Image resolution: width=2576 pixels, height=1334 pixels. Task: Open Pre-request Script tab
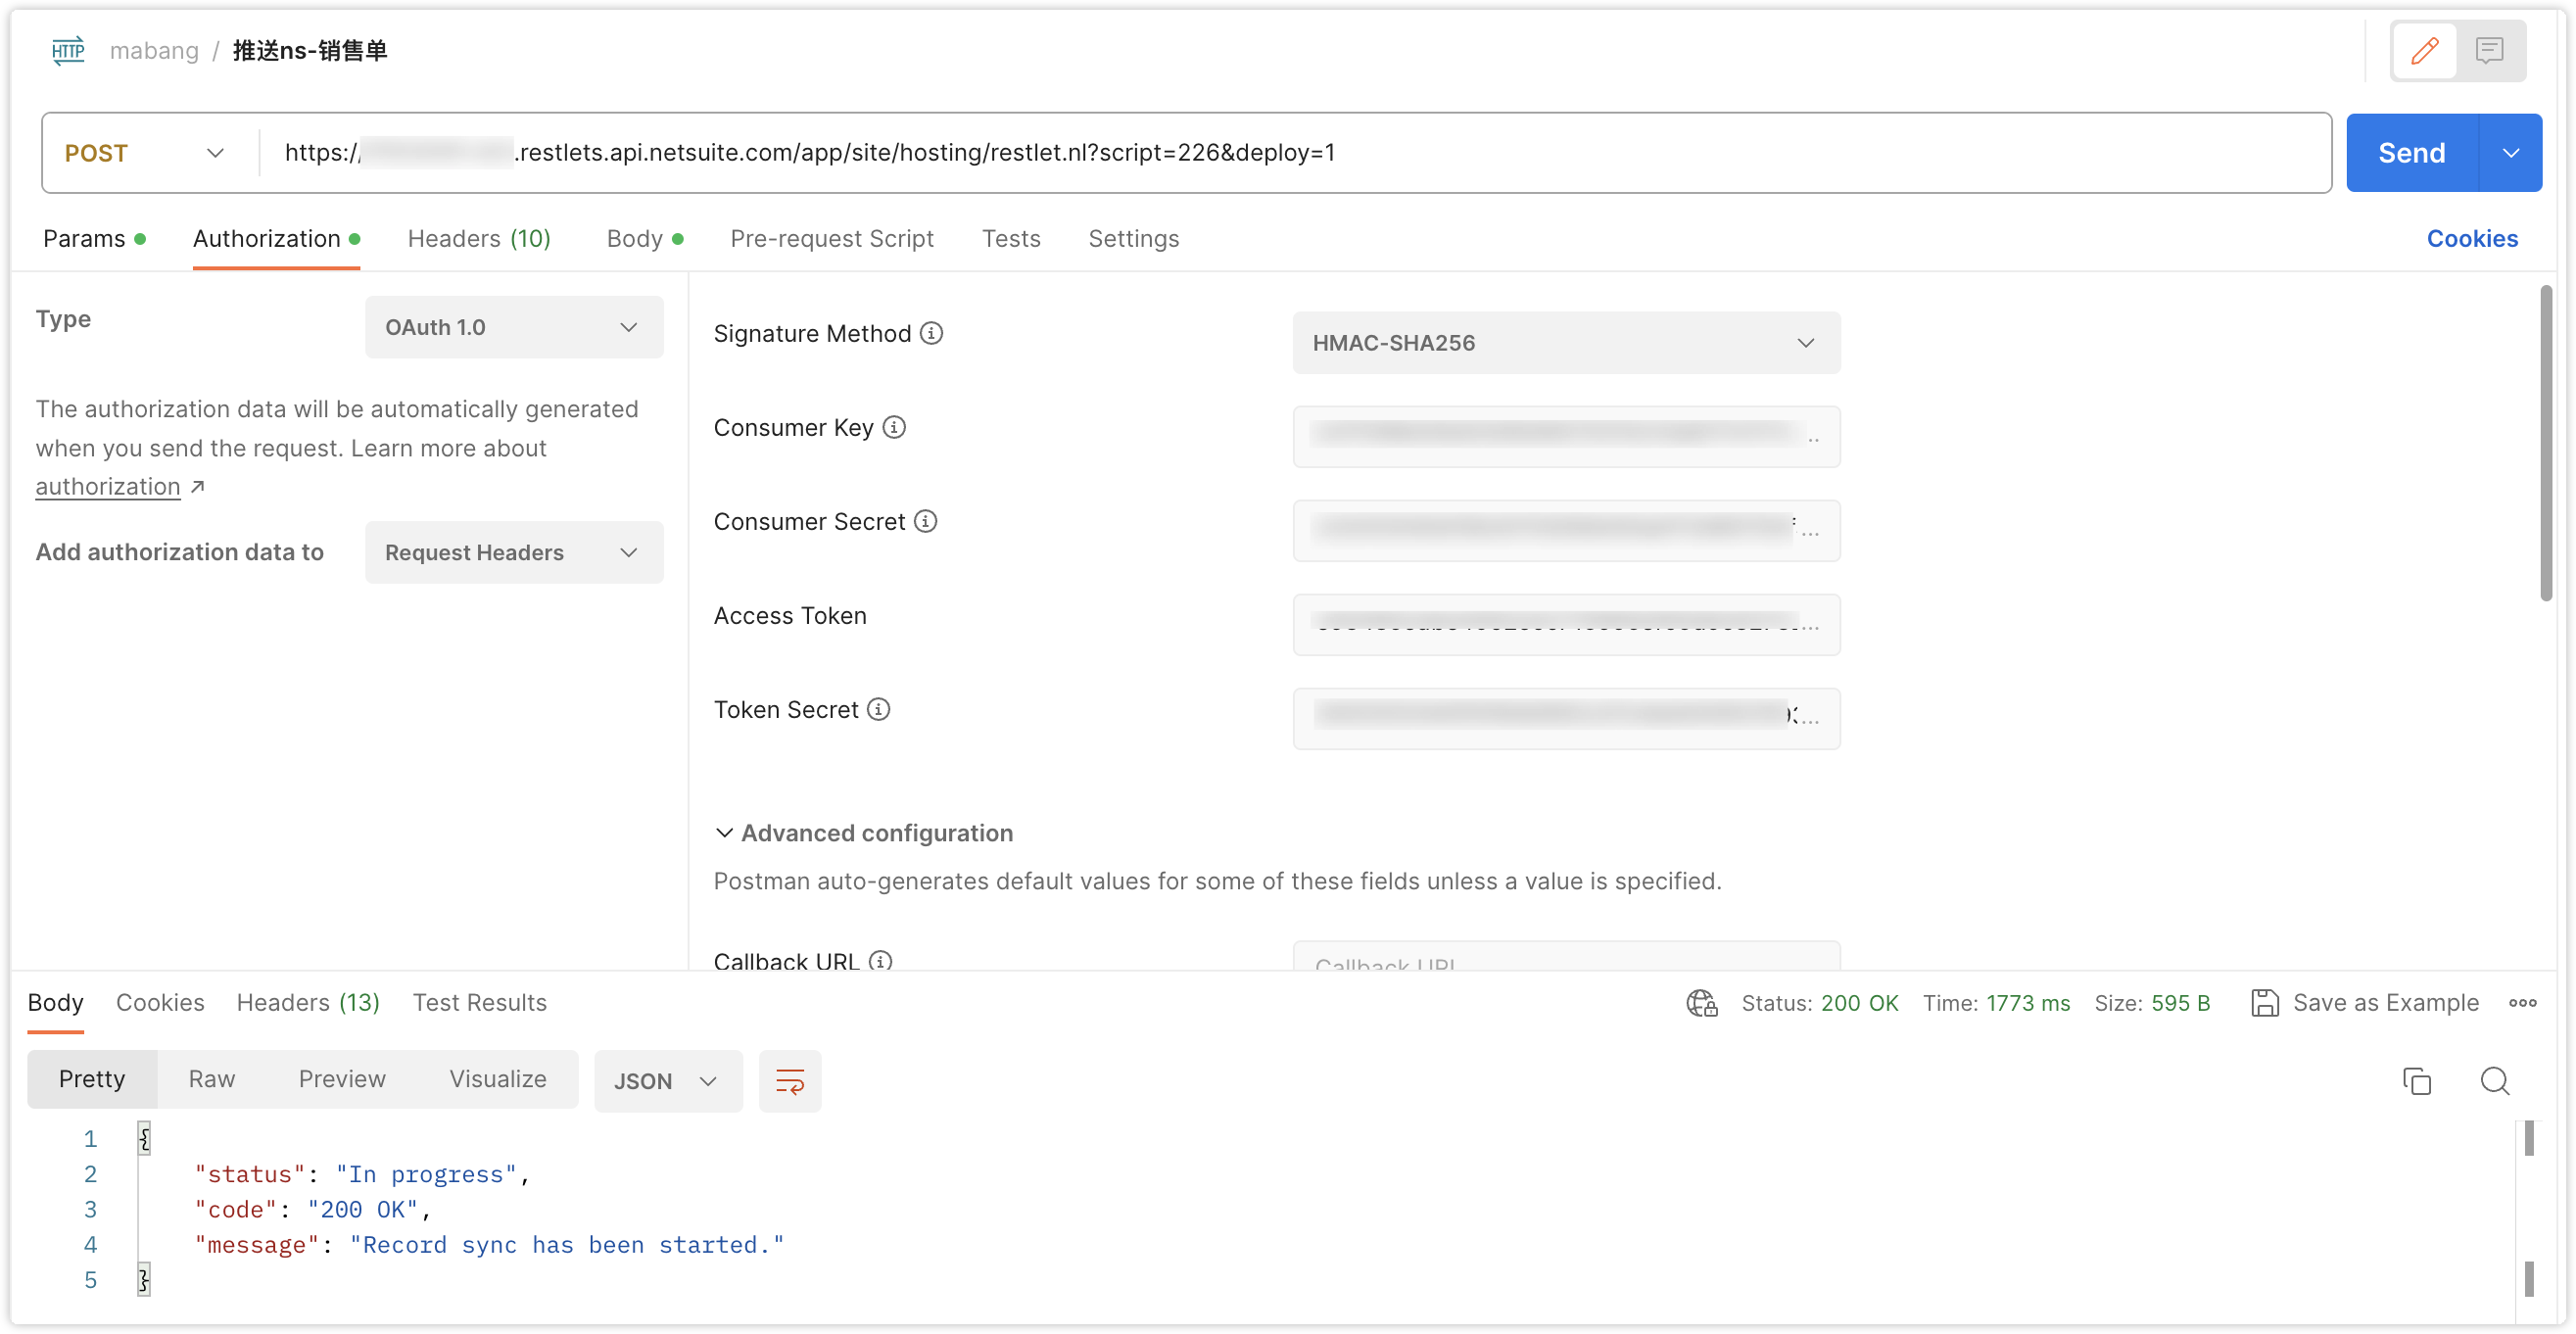832,239
